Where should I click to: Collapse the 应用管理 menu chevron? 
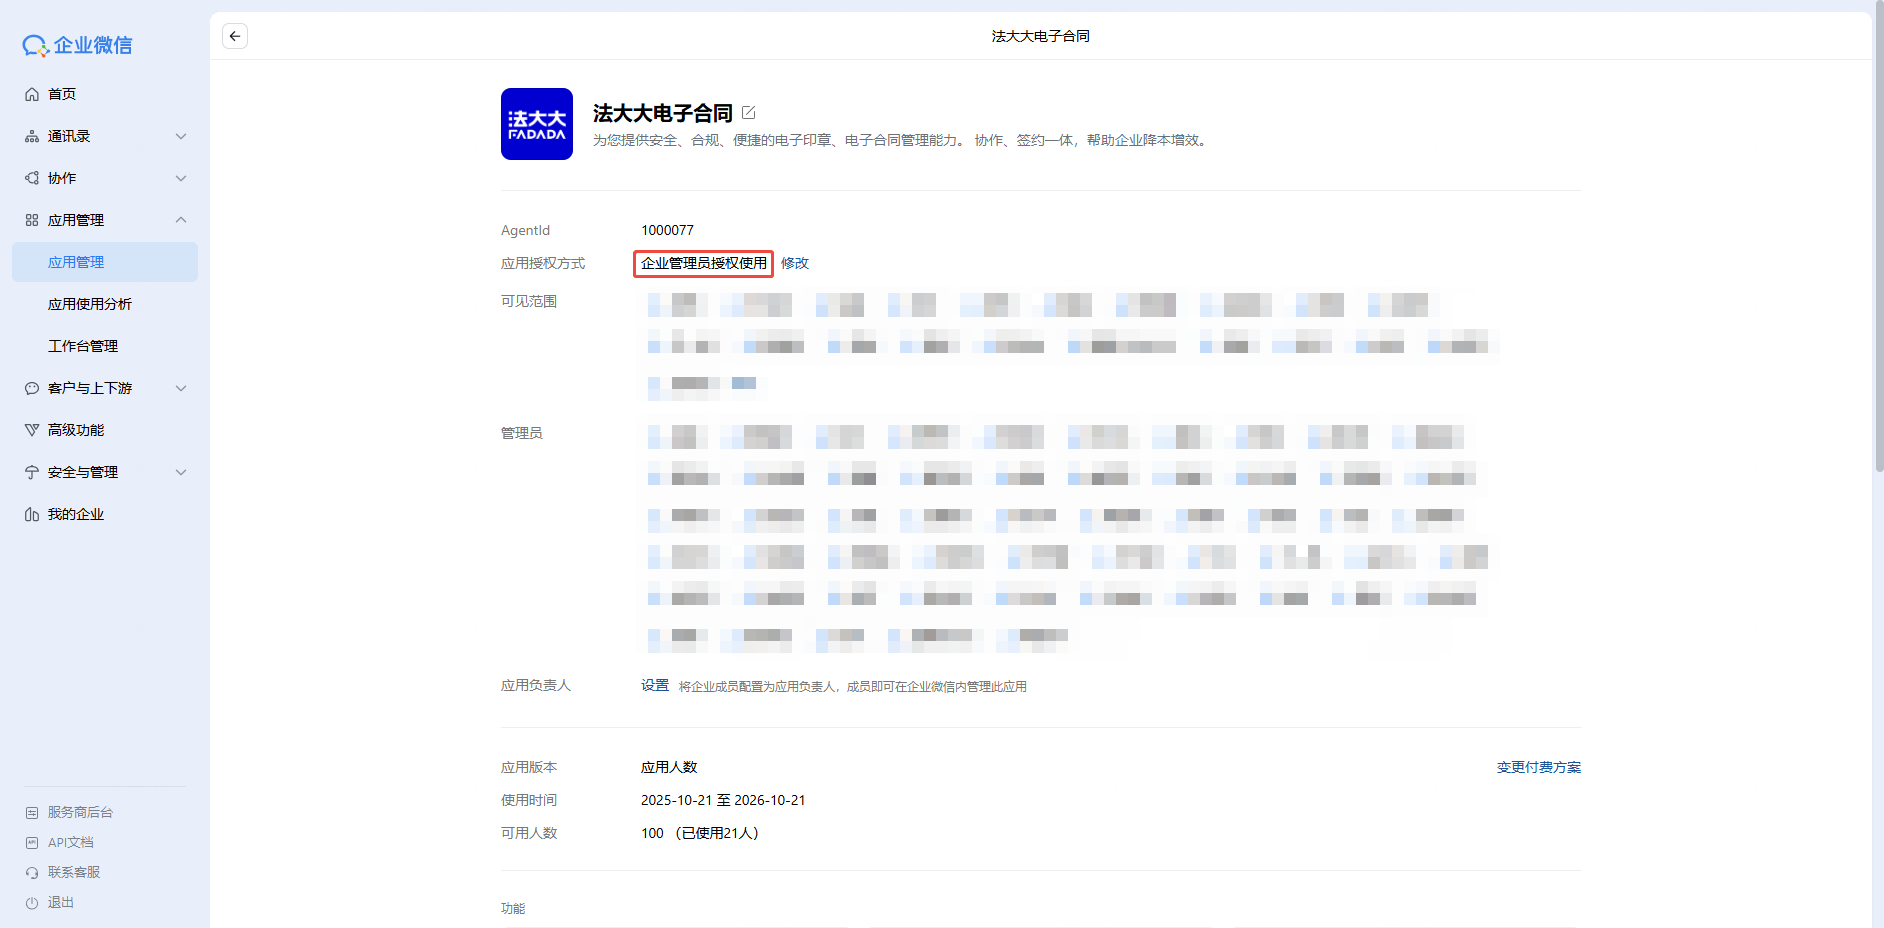[x=181, y=220]
